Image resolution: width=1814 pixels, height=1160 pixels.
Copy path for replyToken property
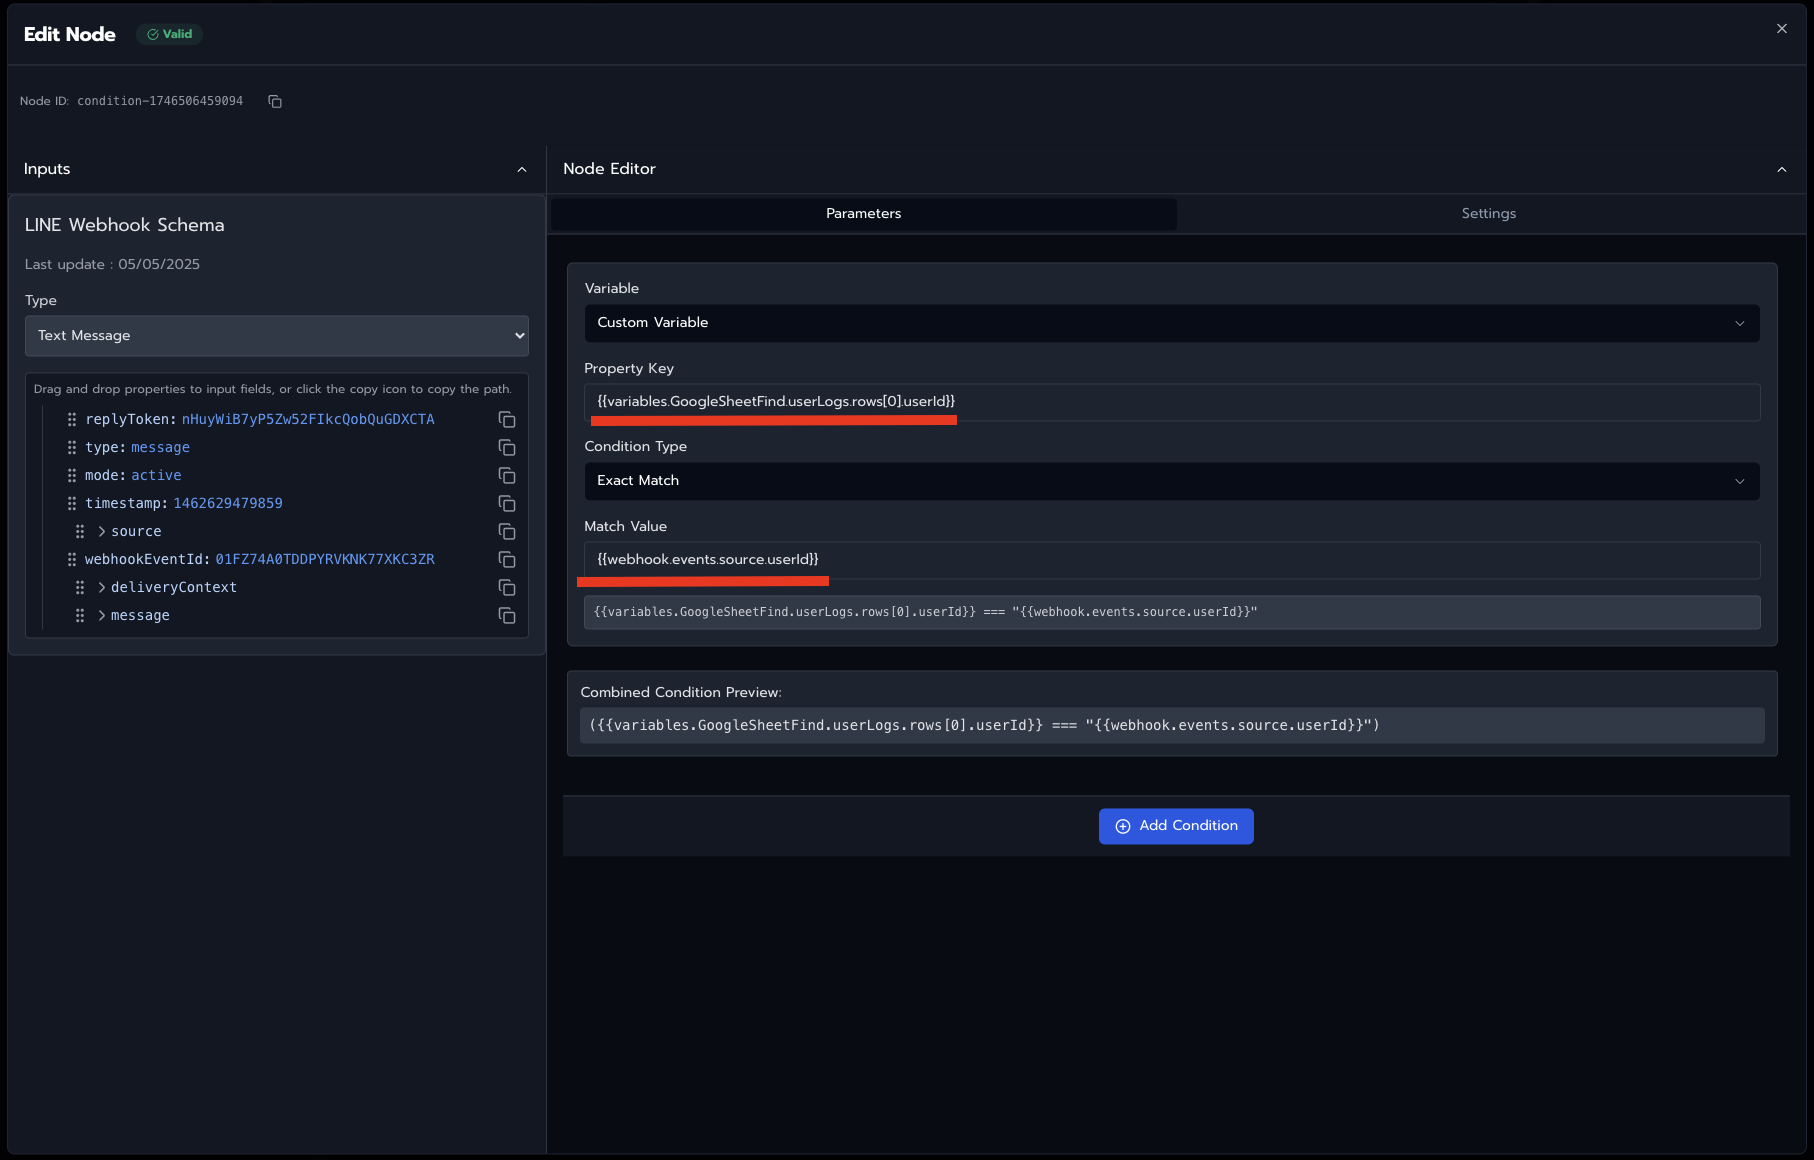click(507, 419)
